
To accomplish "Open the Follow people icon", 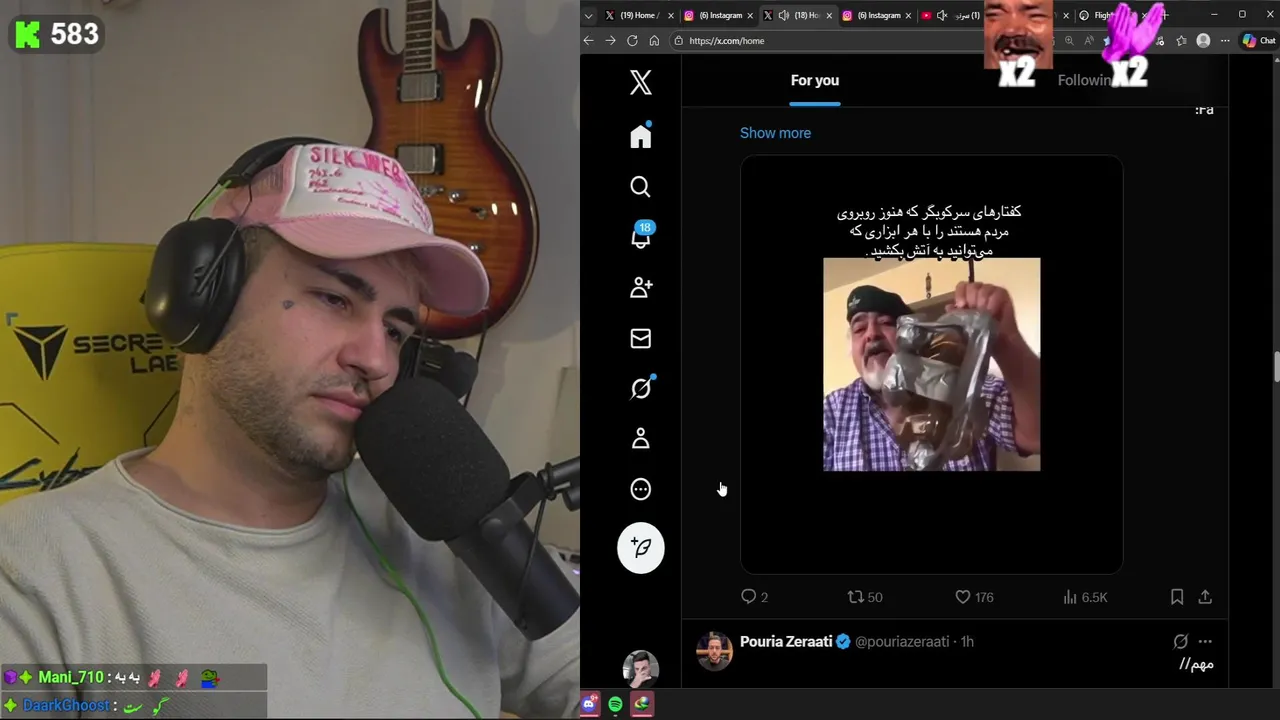I will tap(641, 288).
